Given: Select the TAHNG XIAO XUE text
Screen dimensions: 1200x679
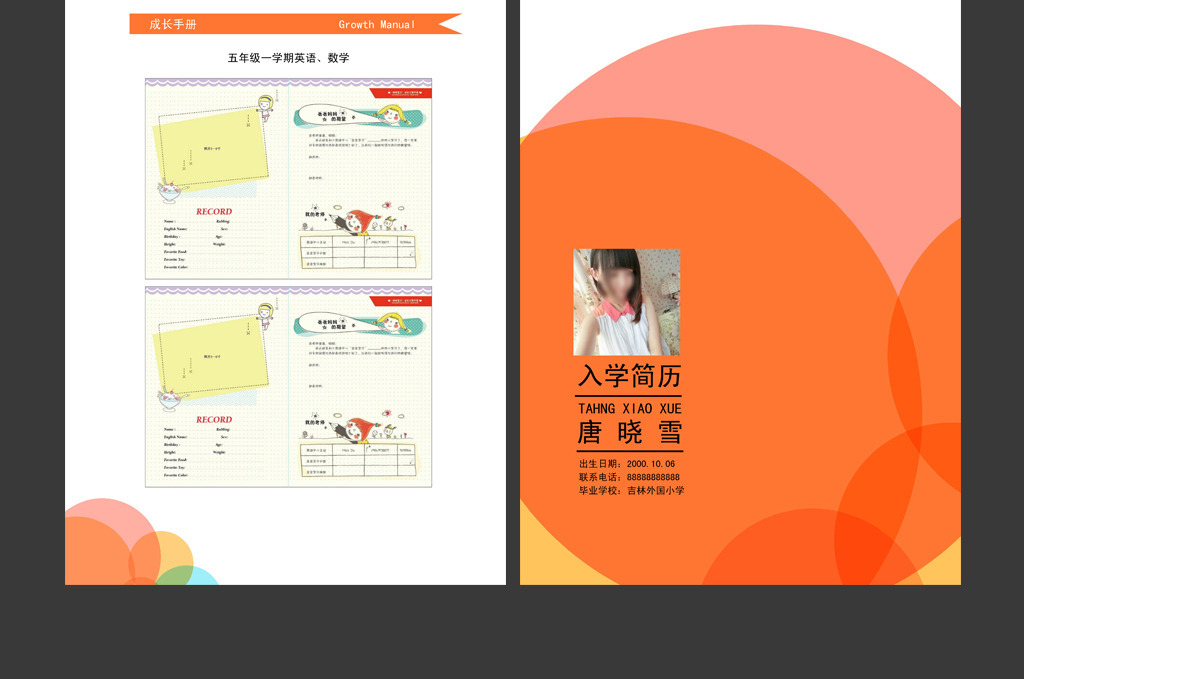Looking at the screenshot, I should point(629,408).
